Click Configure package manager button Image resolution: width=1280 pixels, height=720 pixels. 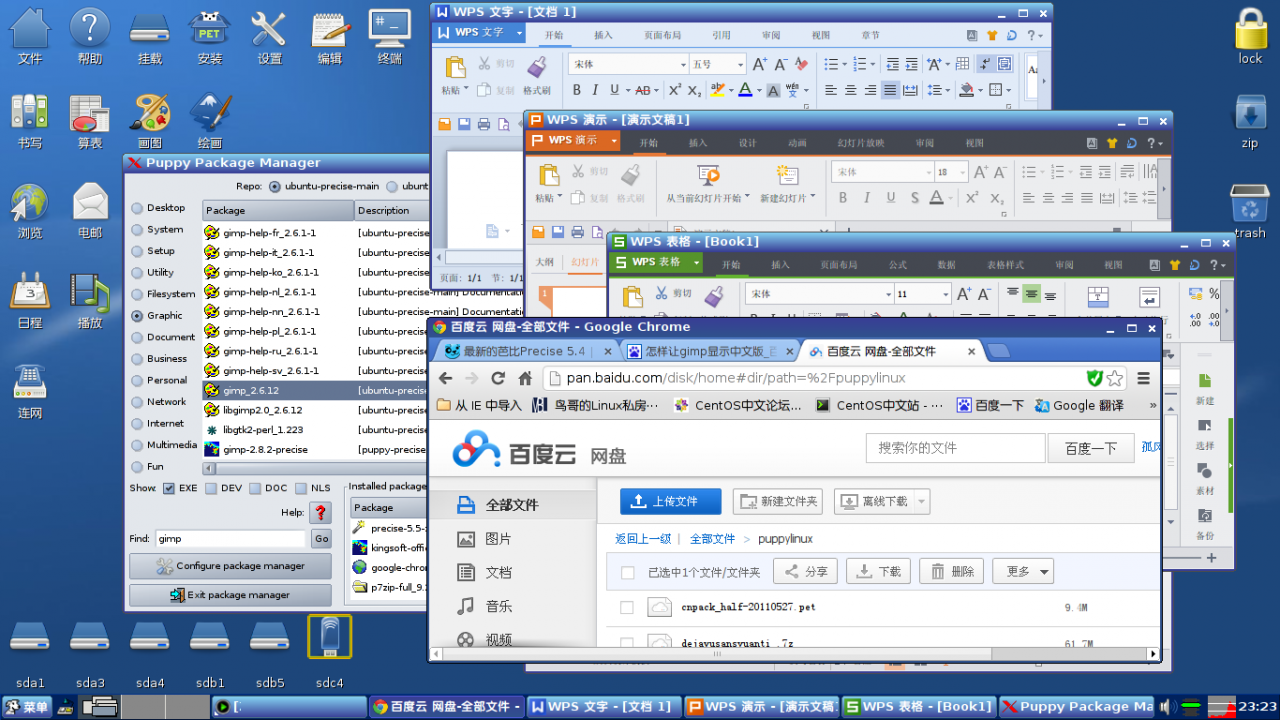[230, 566]
